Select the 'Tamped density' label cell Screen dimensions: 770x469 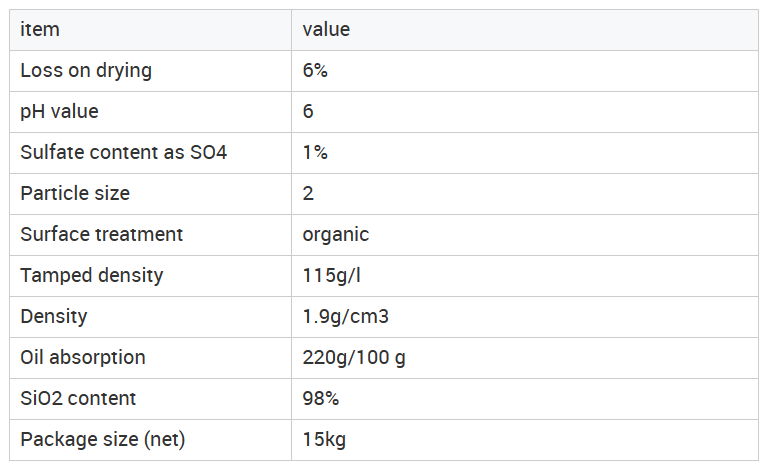92,276
